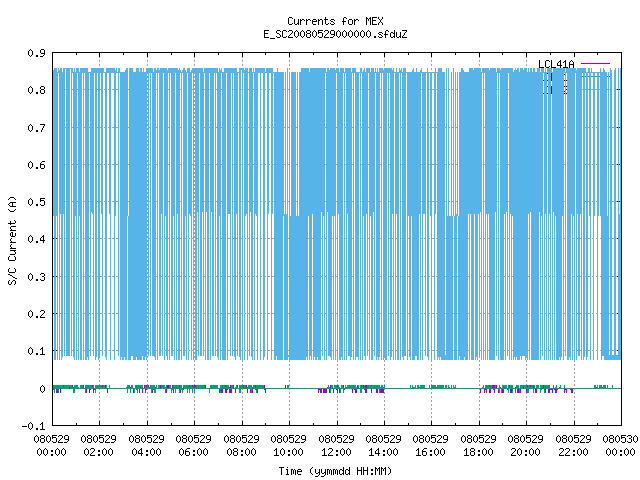Click the 0.3 y-axis tick label
640x480 pixels.
tap(36, 277)
